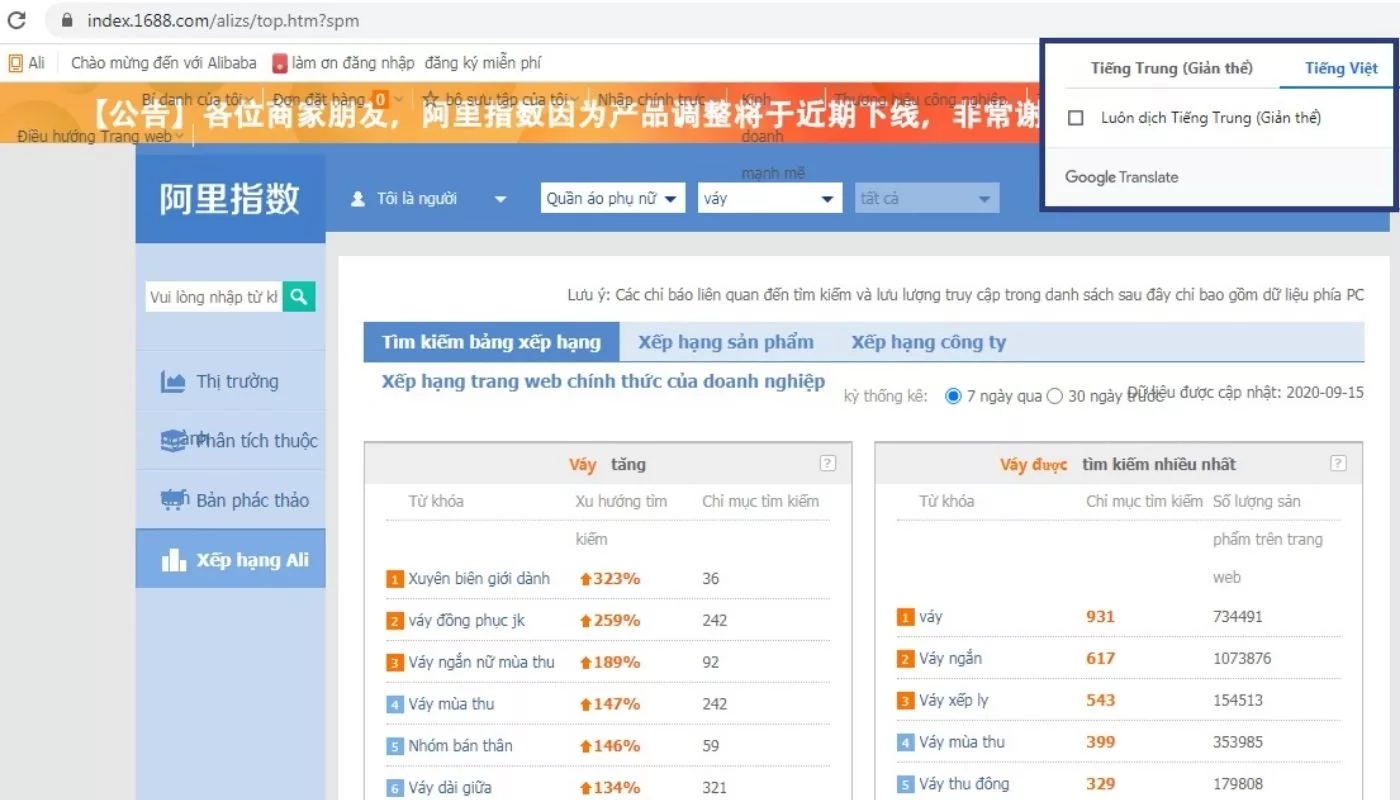The width and height of the screenshot is (1400, 800).
Task: Switch to Tìm kiếm bảng xếp hạng tab
Action: (x=491, y=342)
